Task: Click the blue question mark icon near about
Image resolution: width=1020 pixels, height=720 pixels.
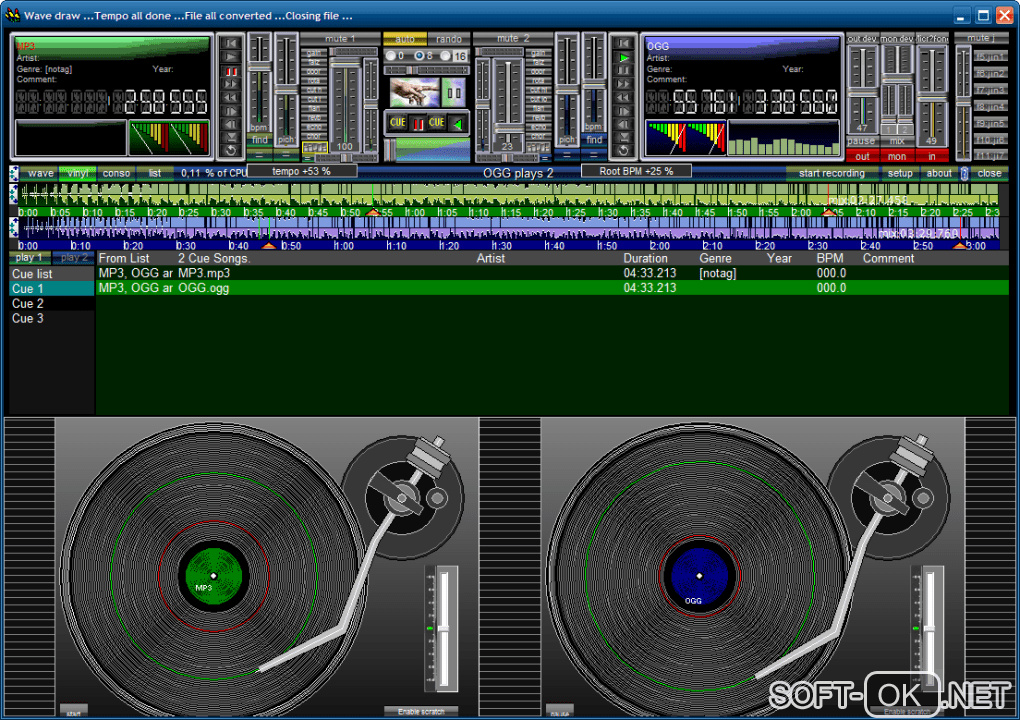Action: pyautogui.click(x=965, y=173)
